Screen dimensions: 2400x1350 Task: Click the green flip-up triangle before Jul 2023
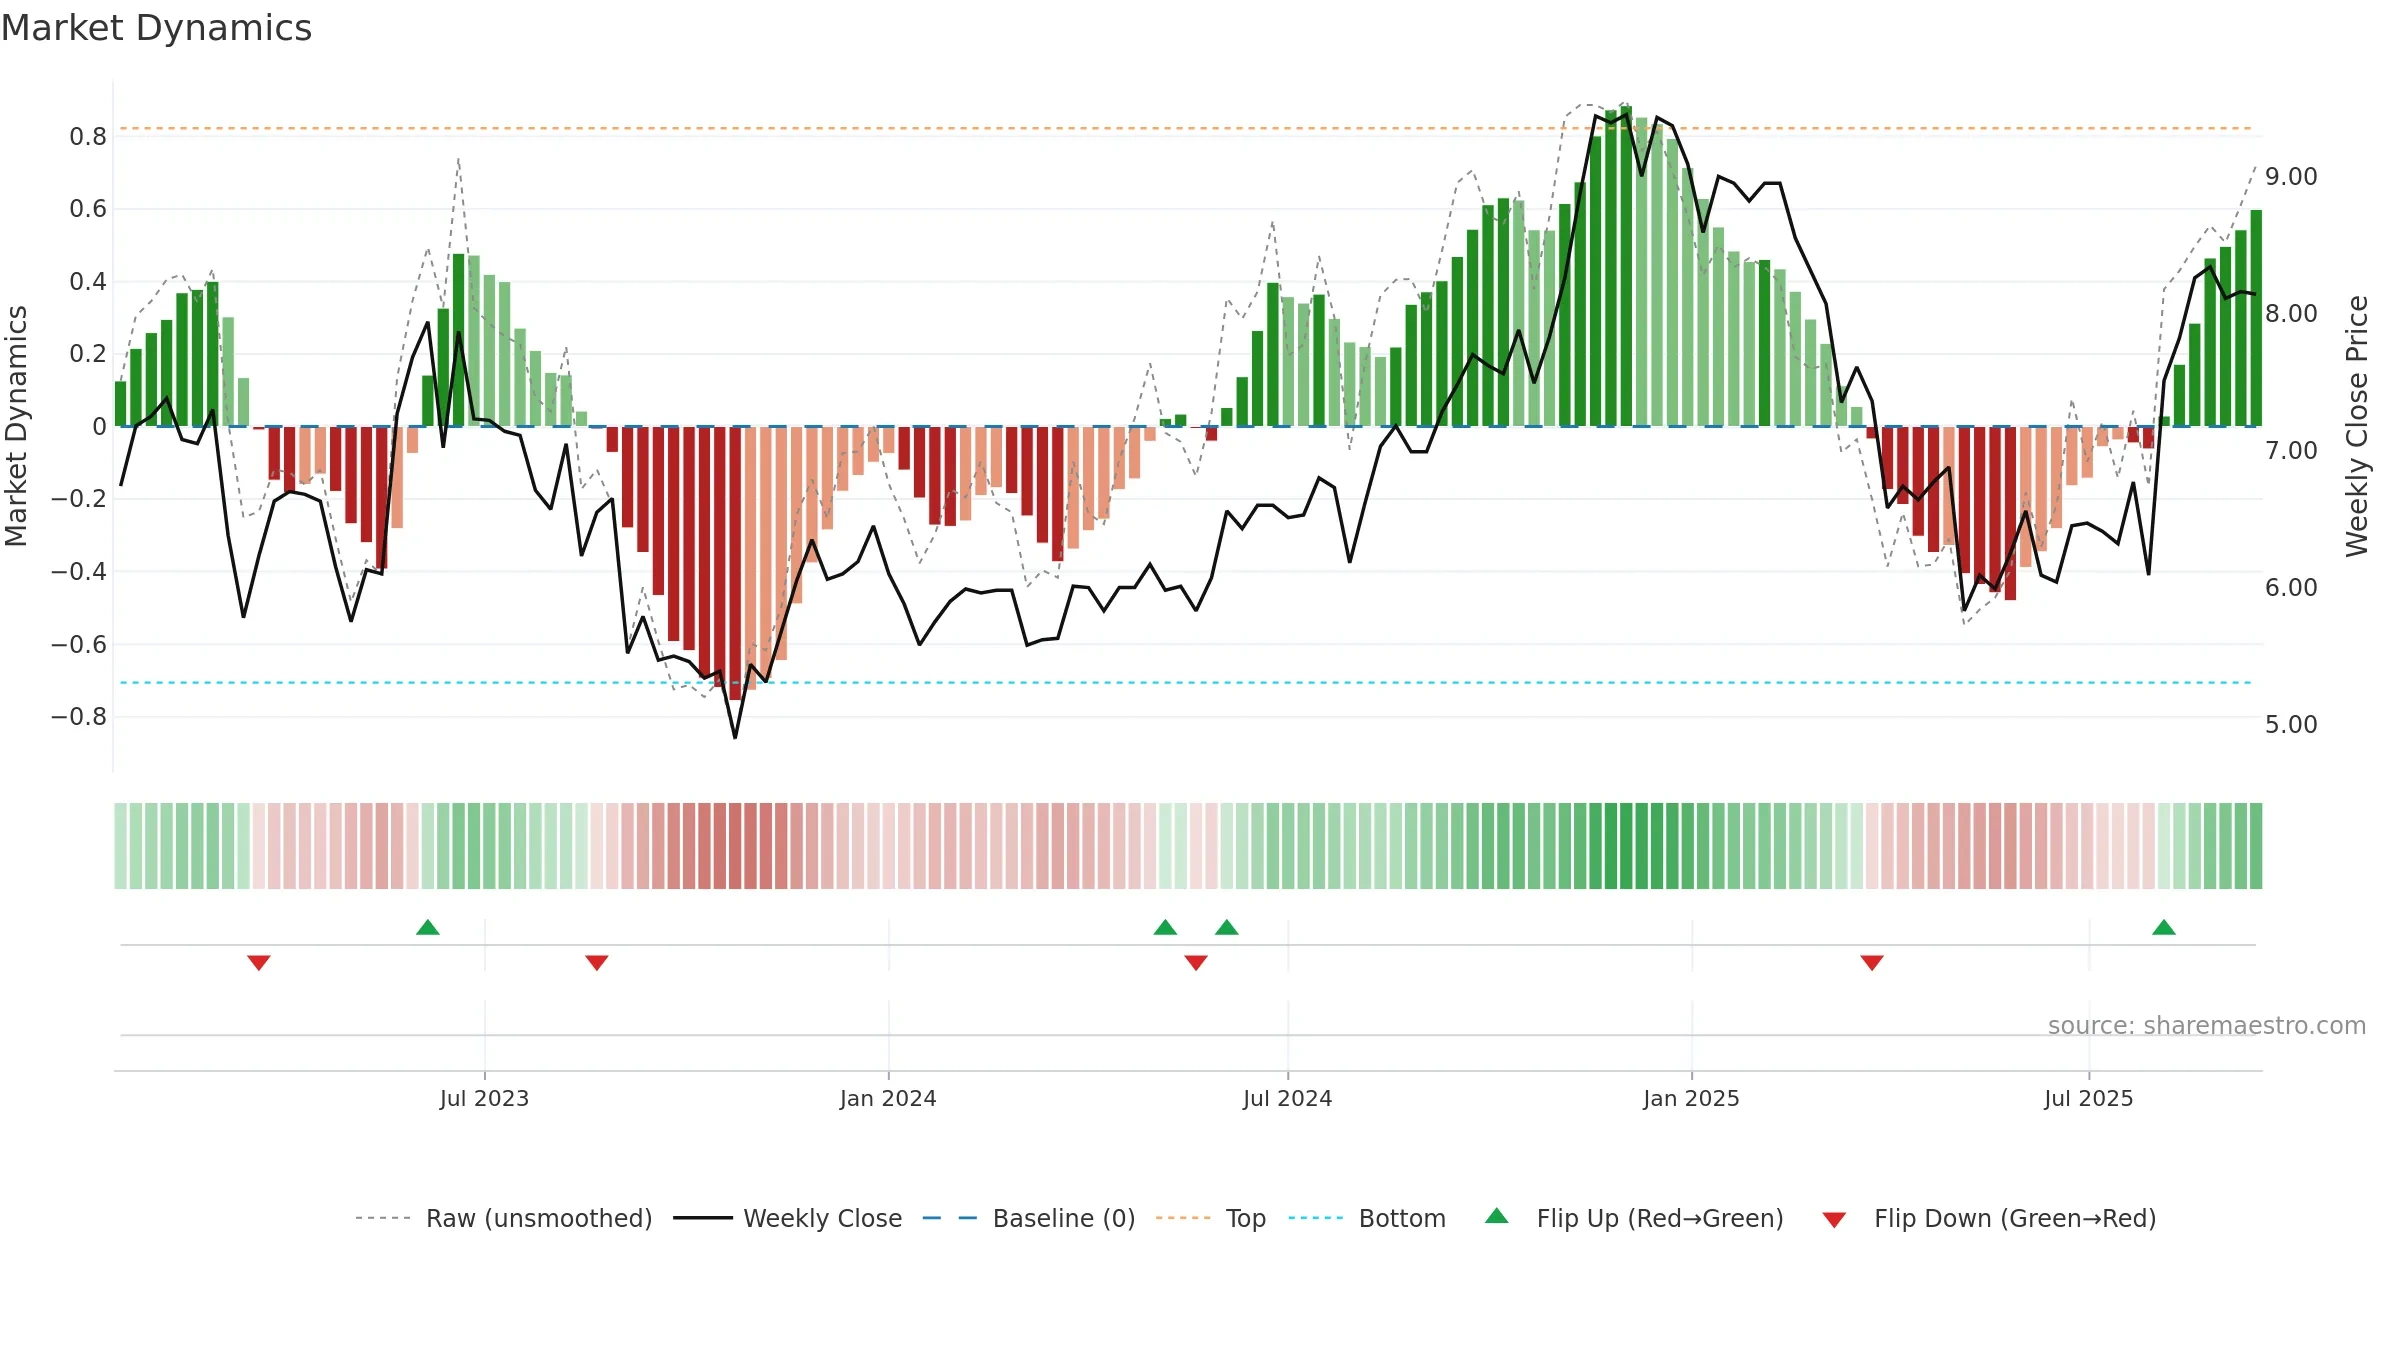(428, 928)
